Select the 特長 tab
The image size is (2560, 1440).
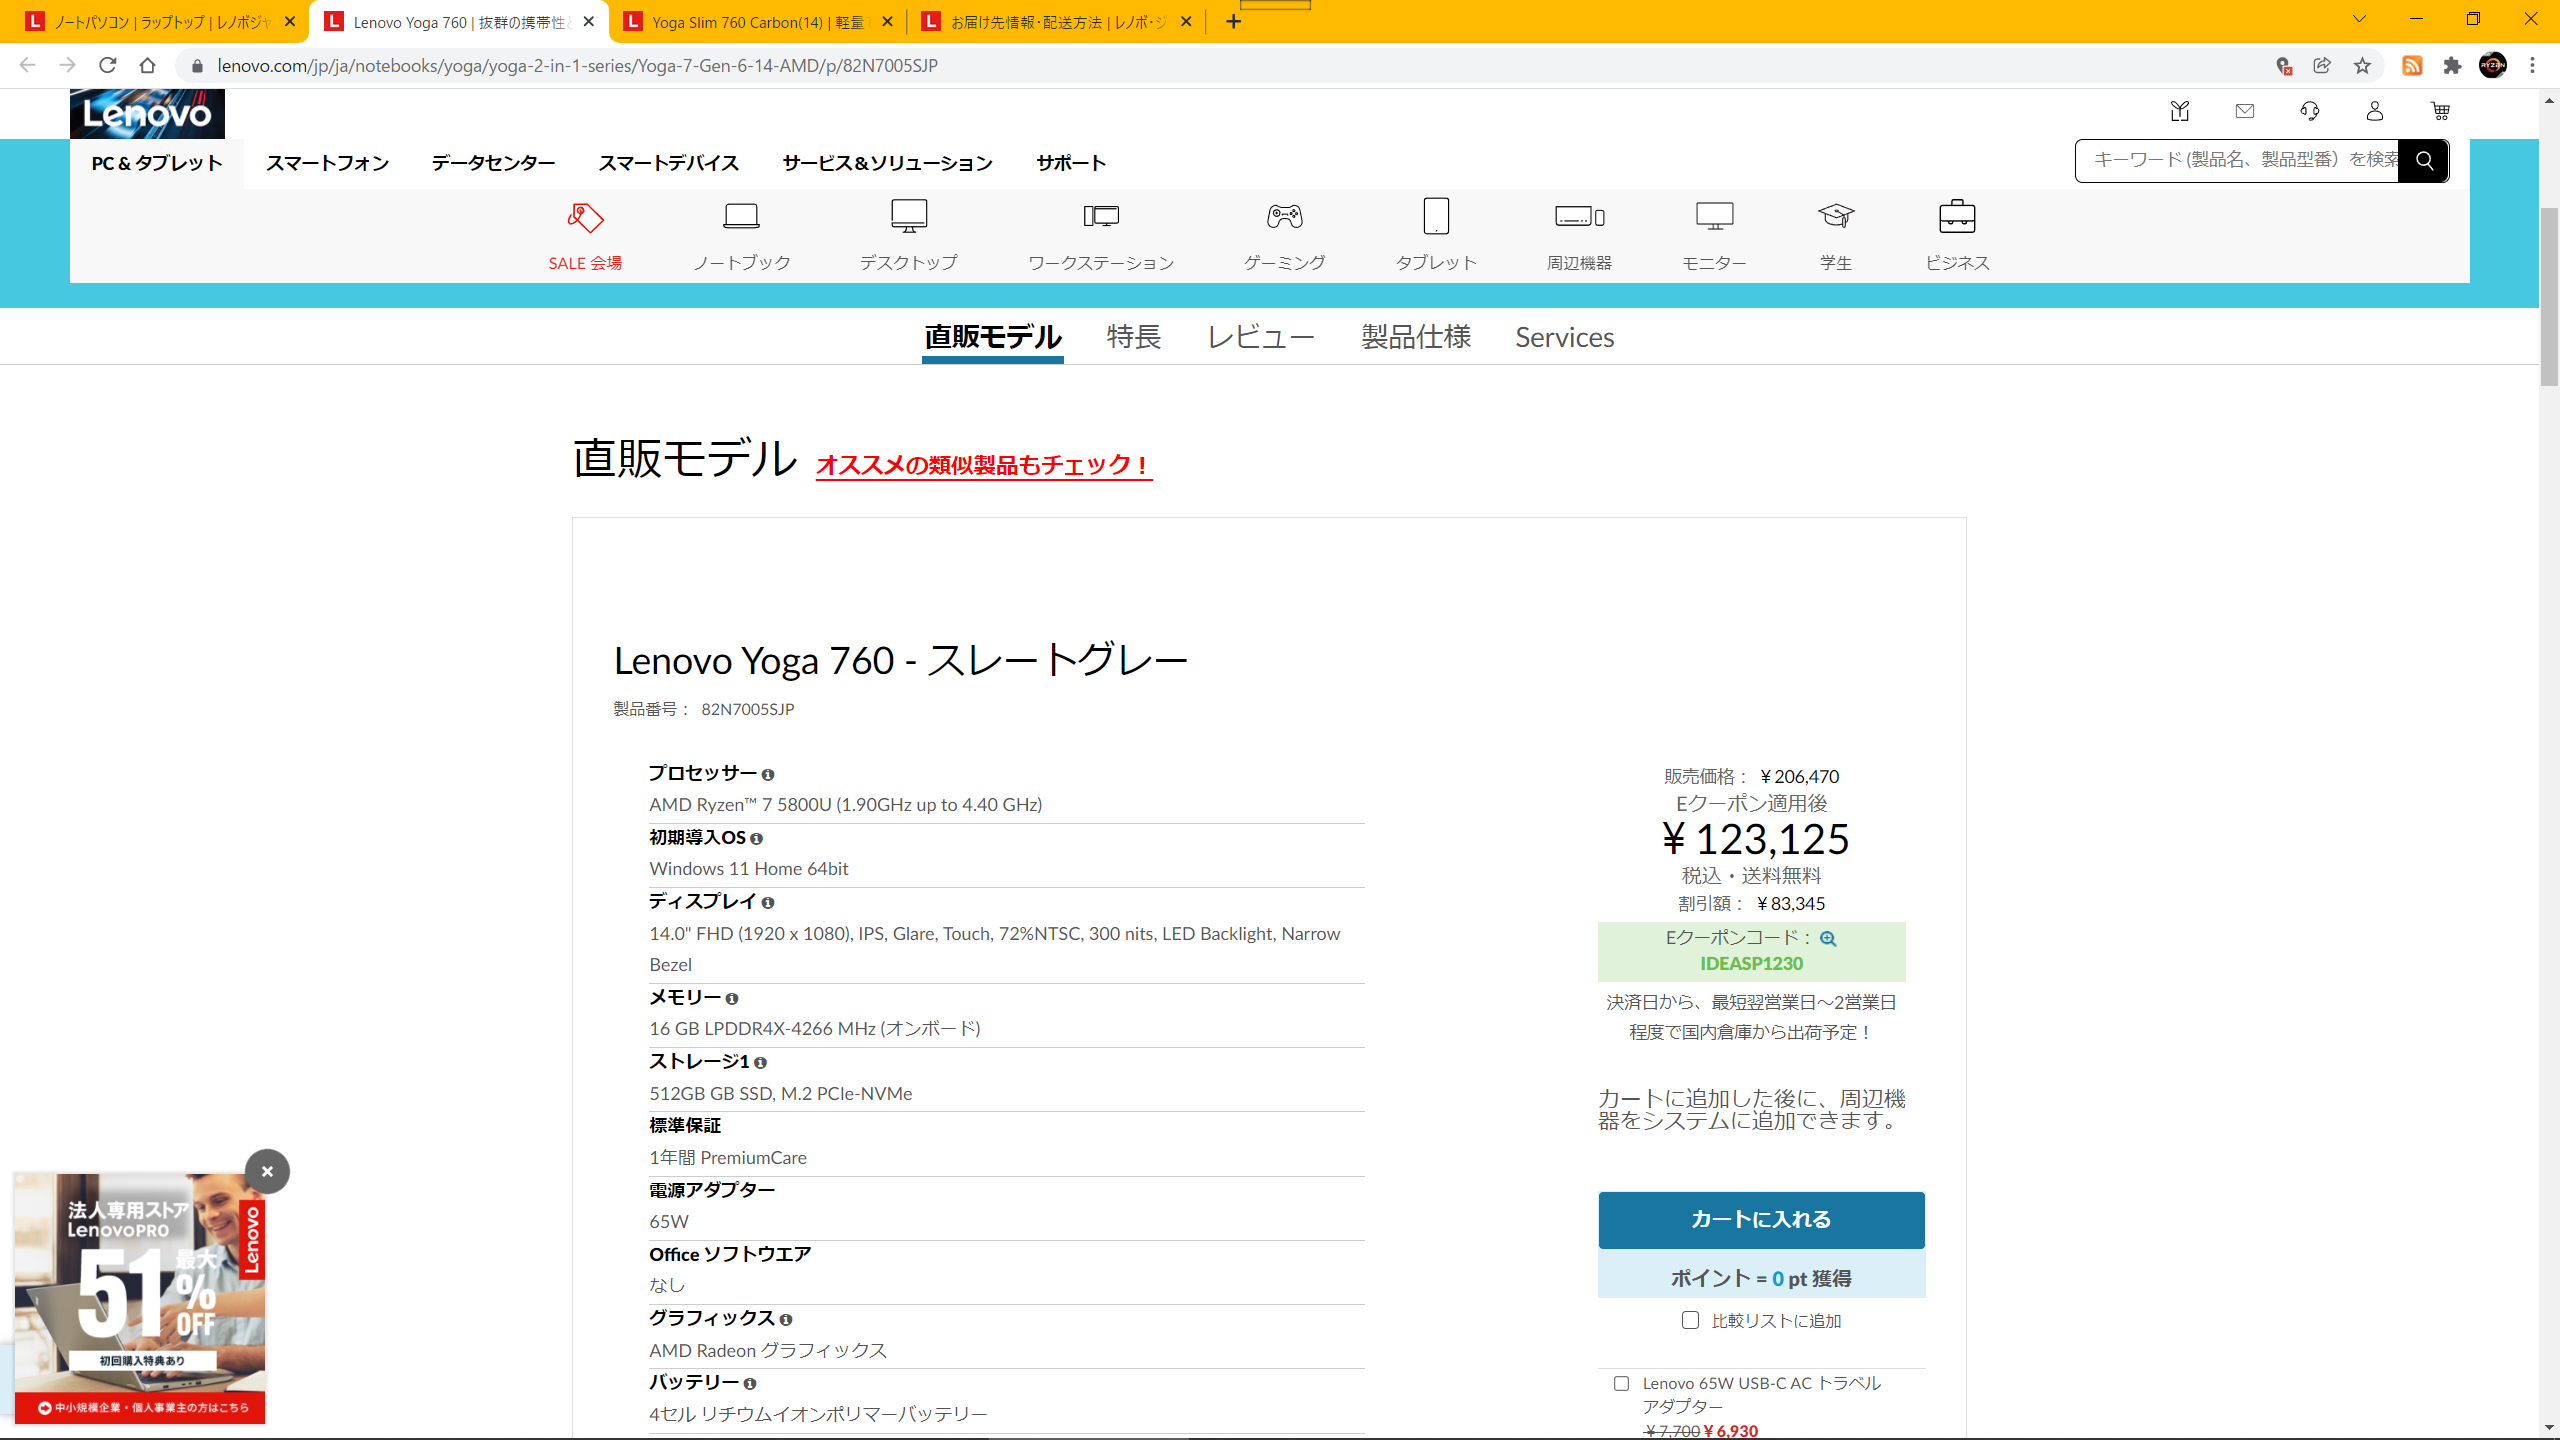point(1134,337)
